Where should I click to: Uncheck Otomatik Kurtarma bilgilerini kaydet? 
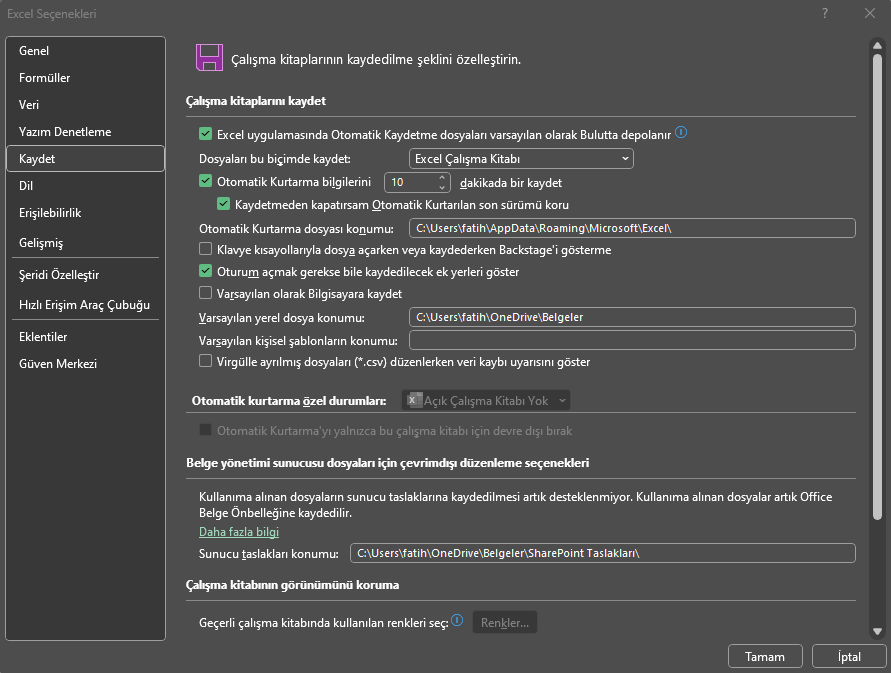point(205,182)
